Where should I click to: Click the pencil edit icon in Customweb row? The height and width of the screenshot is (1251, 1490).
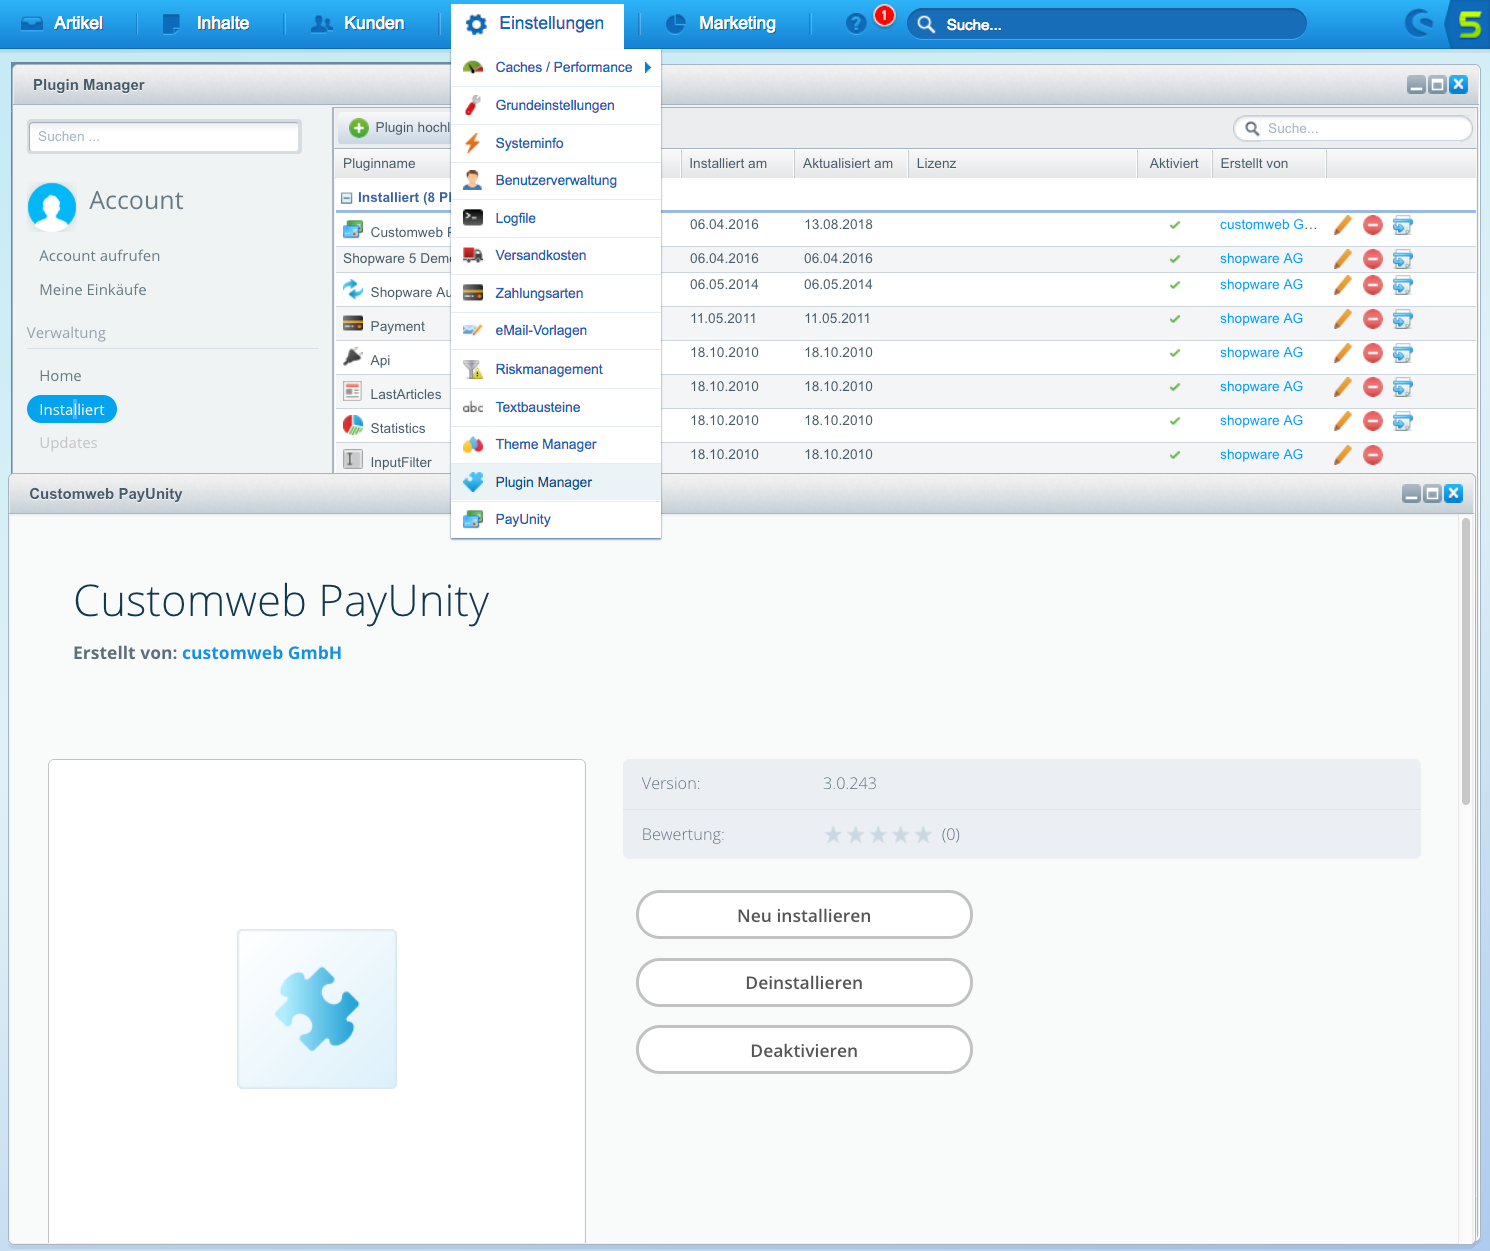(1343, 225)
